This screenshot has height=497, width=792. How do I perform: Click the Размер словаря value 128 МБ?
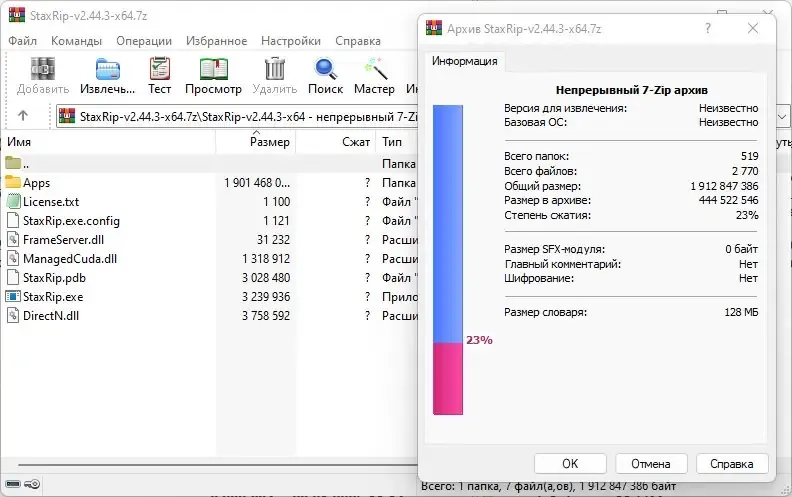point(741,312)
